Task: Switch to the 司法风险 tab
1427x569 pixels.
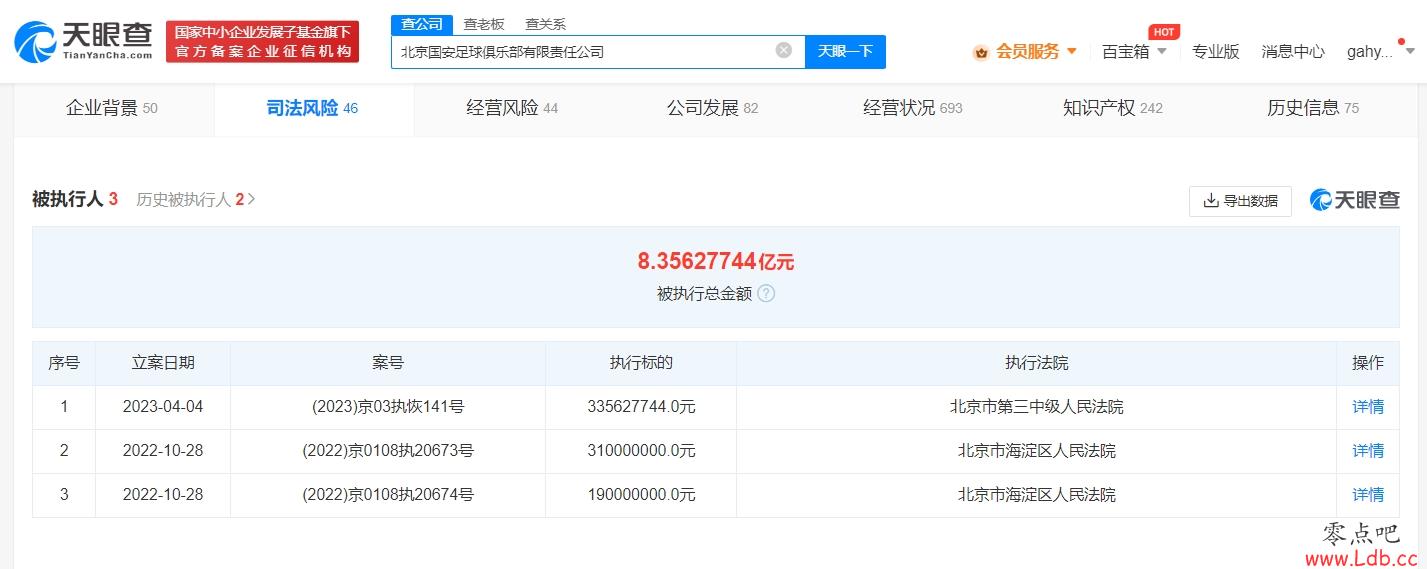Action: [312, 108]
